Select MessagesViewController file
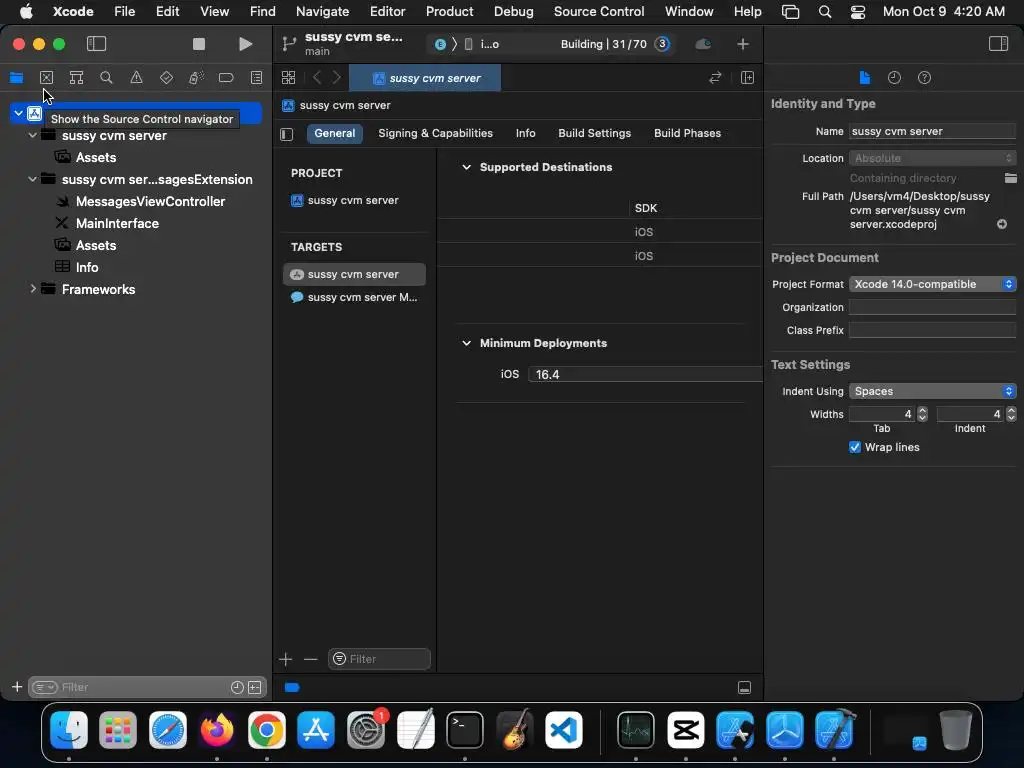1024x768 pixels. pos(150,201)
